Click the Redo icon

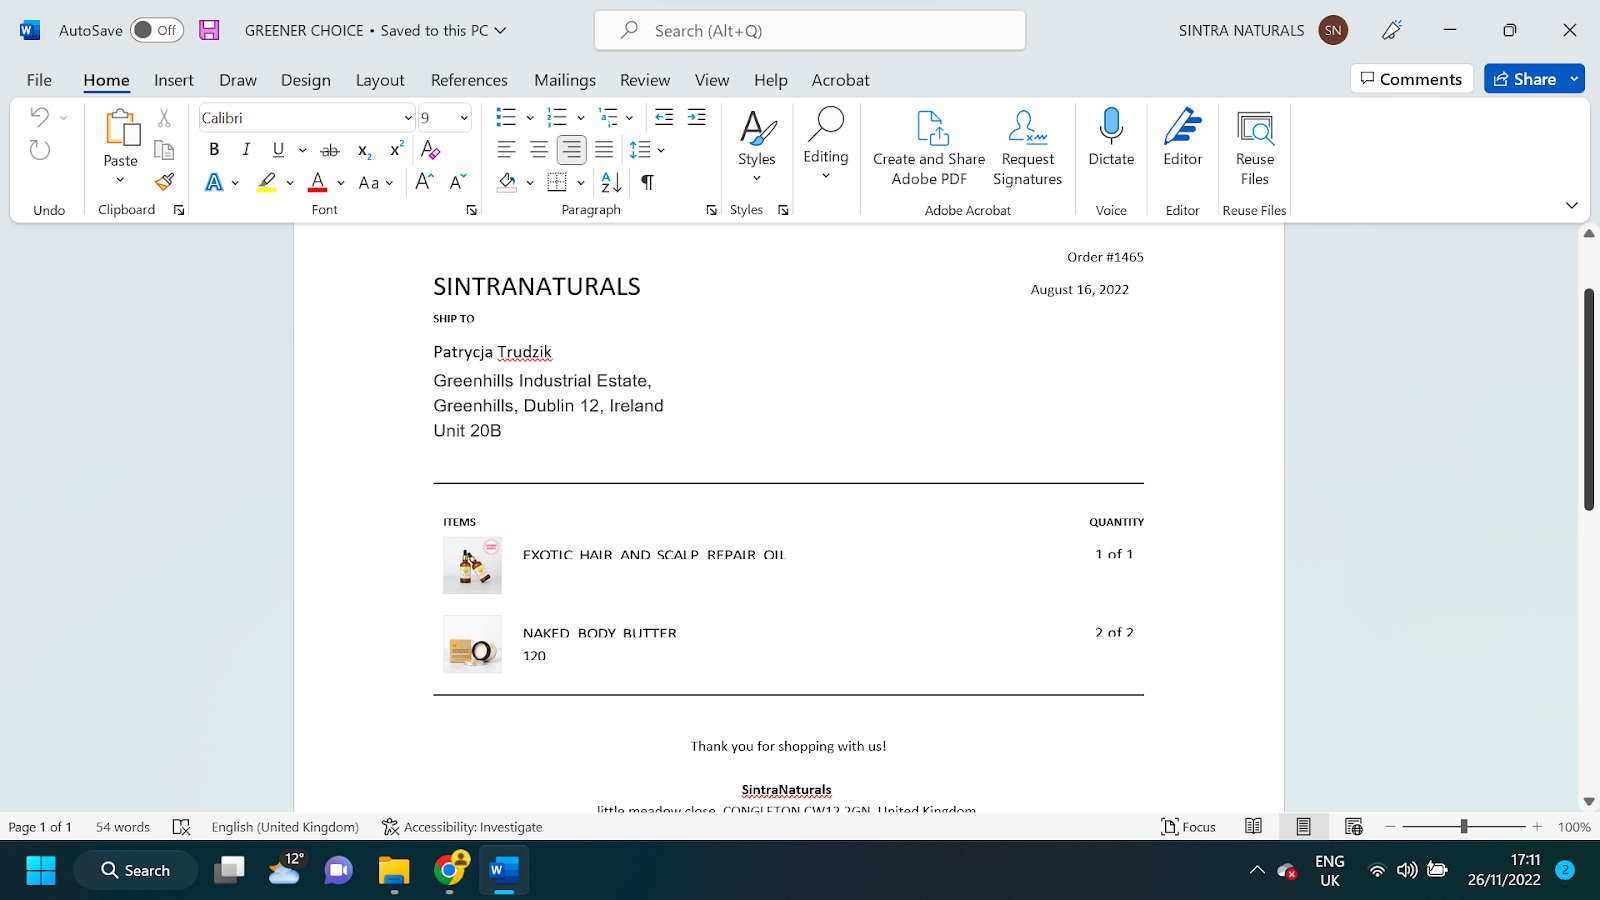[39, 150]
